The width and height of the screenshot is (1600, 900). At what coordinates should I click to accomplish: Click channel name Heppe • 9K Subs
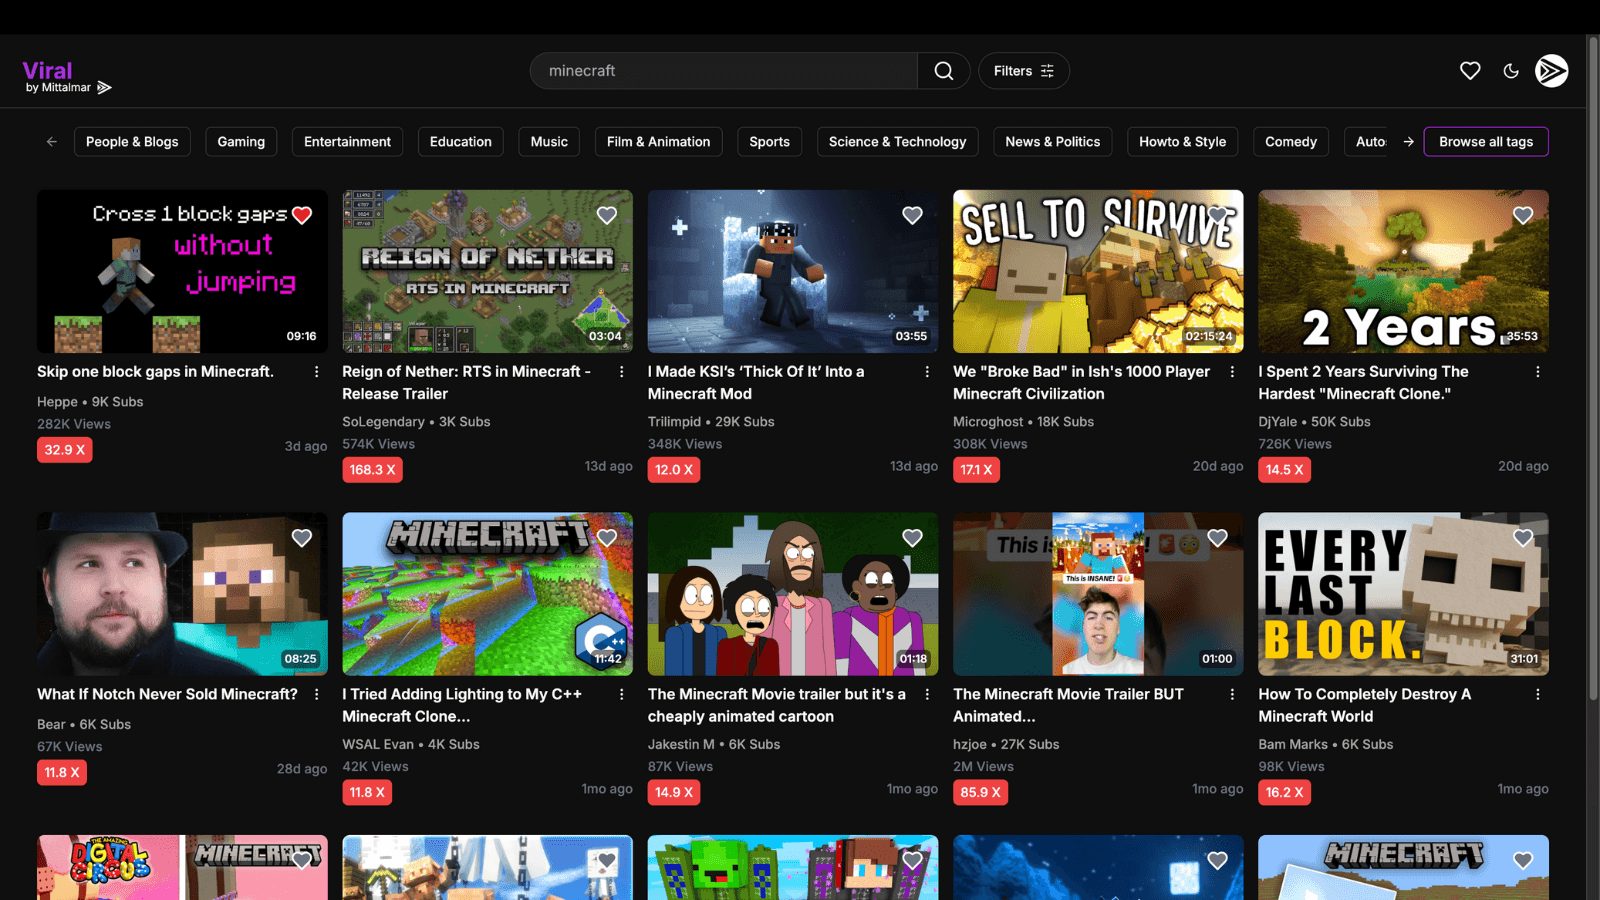pos(90,402)
